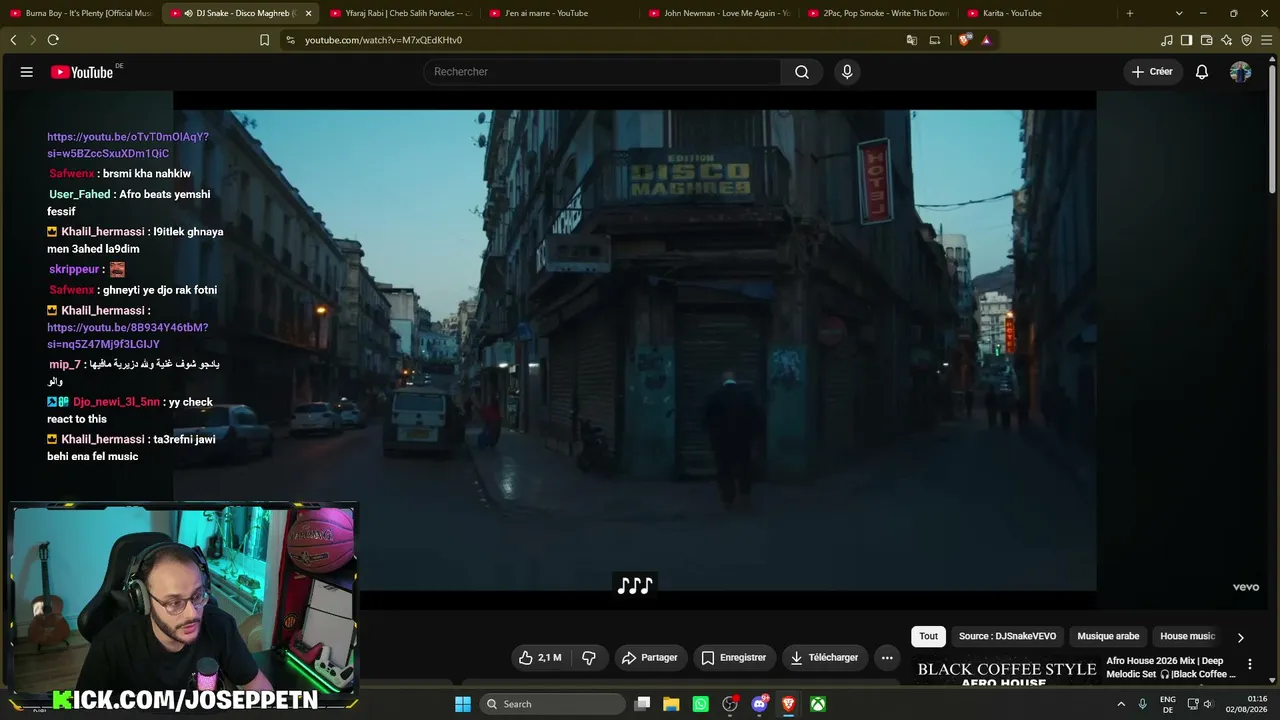Viewport: 1280px width, 720px height.
Task: Open the ENG DE language switcher
Action: 1168,704
